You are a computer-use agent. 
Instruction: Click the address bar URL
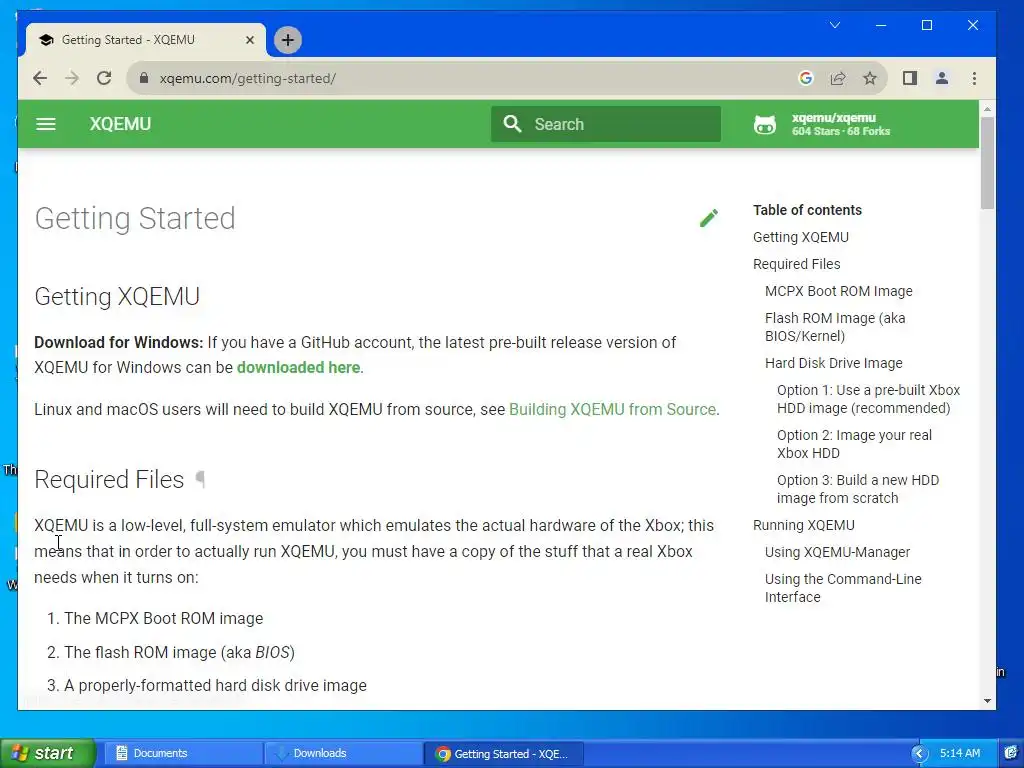(248, 78)
